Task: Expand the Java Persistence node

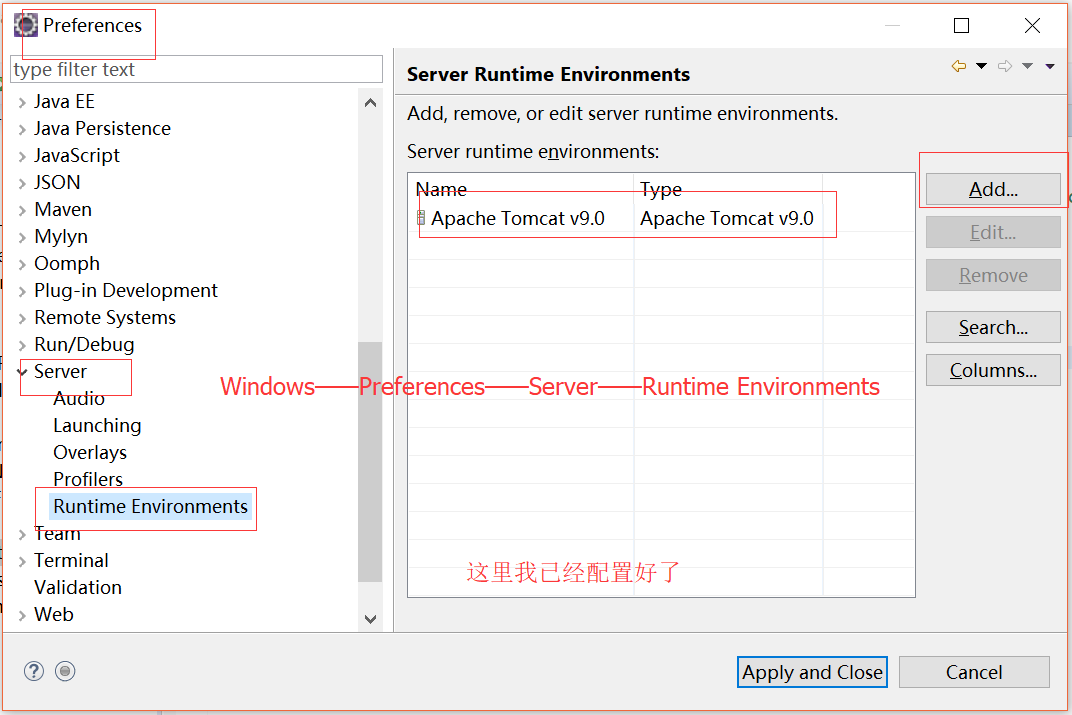Action: pos(22,129)
